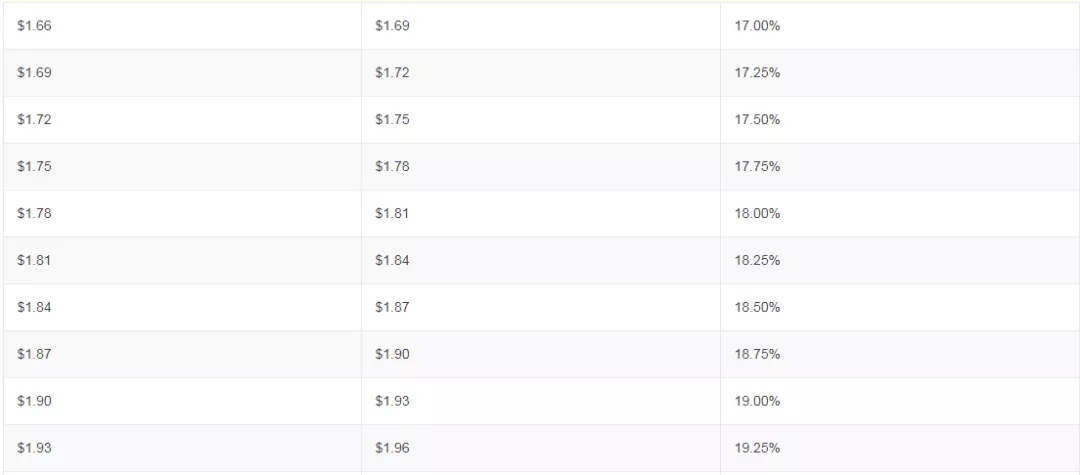The height and width of the screenshot is (475, 1080).
Task: Click $1.81 in the 18.00% row
Action: click(392, 214)
